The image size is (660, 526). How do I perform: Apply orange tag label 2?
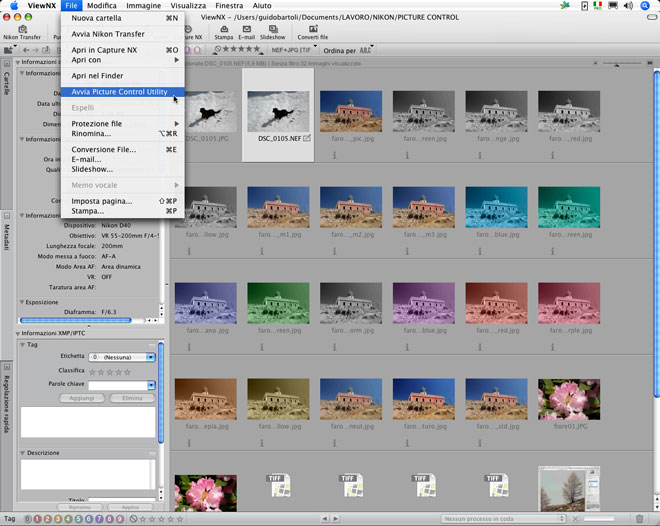coord(48,519)
